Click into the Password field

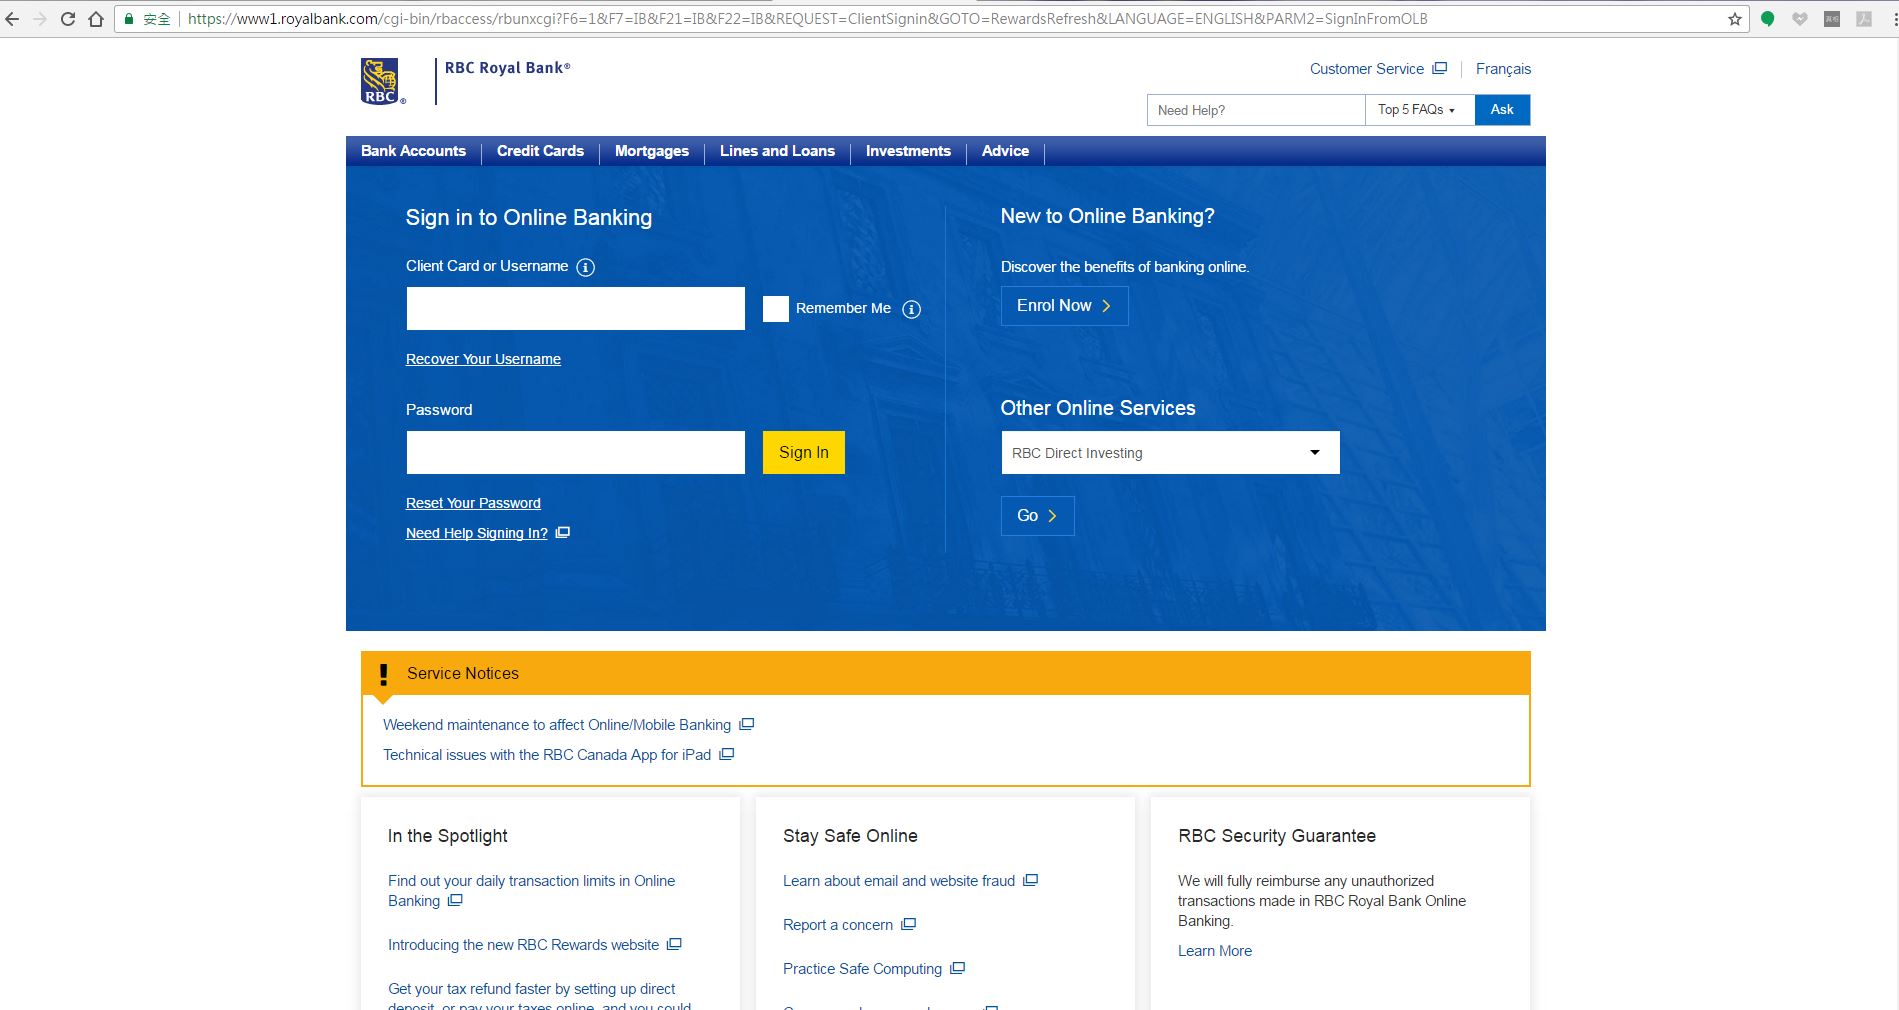575,453
